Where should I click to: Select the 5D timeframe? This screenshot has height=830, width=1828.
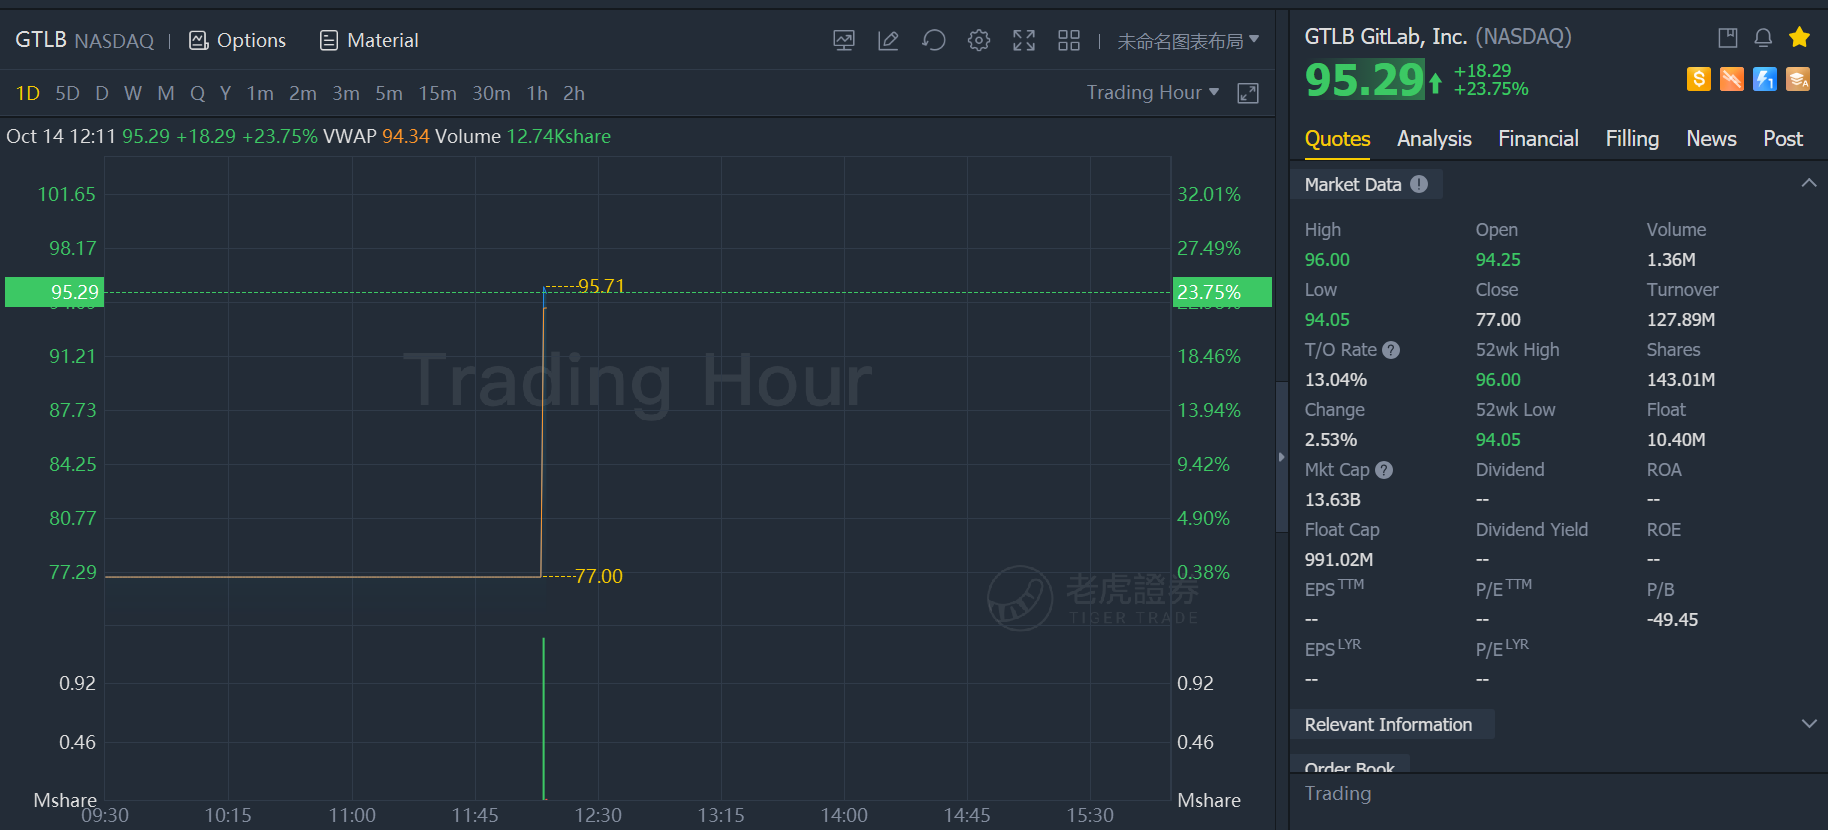click(x=67, y=93)
